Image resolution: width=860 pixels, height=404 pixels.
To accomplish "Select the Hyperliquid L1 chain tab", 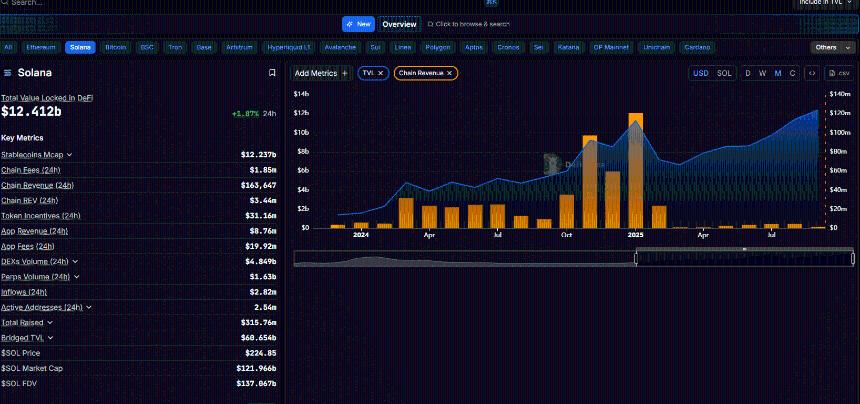I will pyautogui.click(x=288, y=48).
